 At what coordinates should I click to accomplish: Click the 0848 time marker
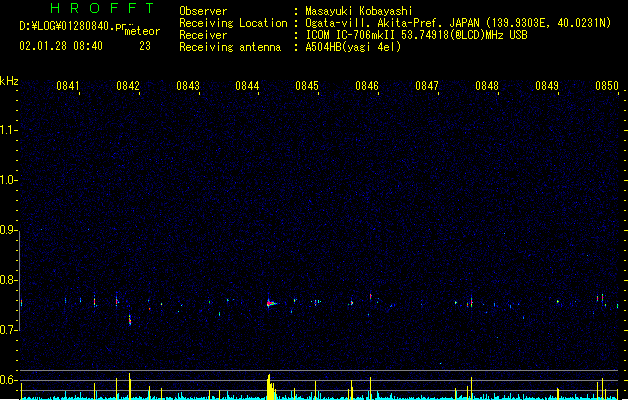coord(487,86)
